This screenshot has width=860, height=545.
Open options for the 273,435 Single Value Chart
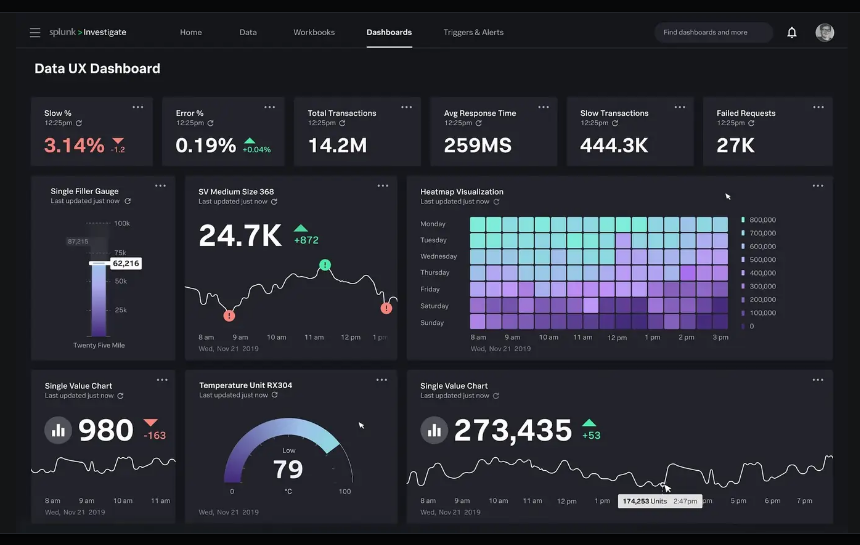click(x=818, y=380)
